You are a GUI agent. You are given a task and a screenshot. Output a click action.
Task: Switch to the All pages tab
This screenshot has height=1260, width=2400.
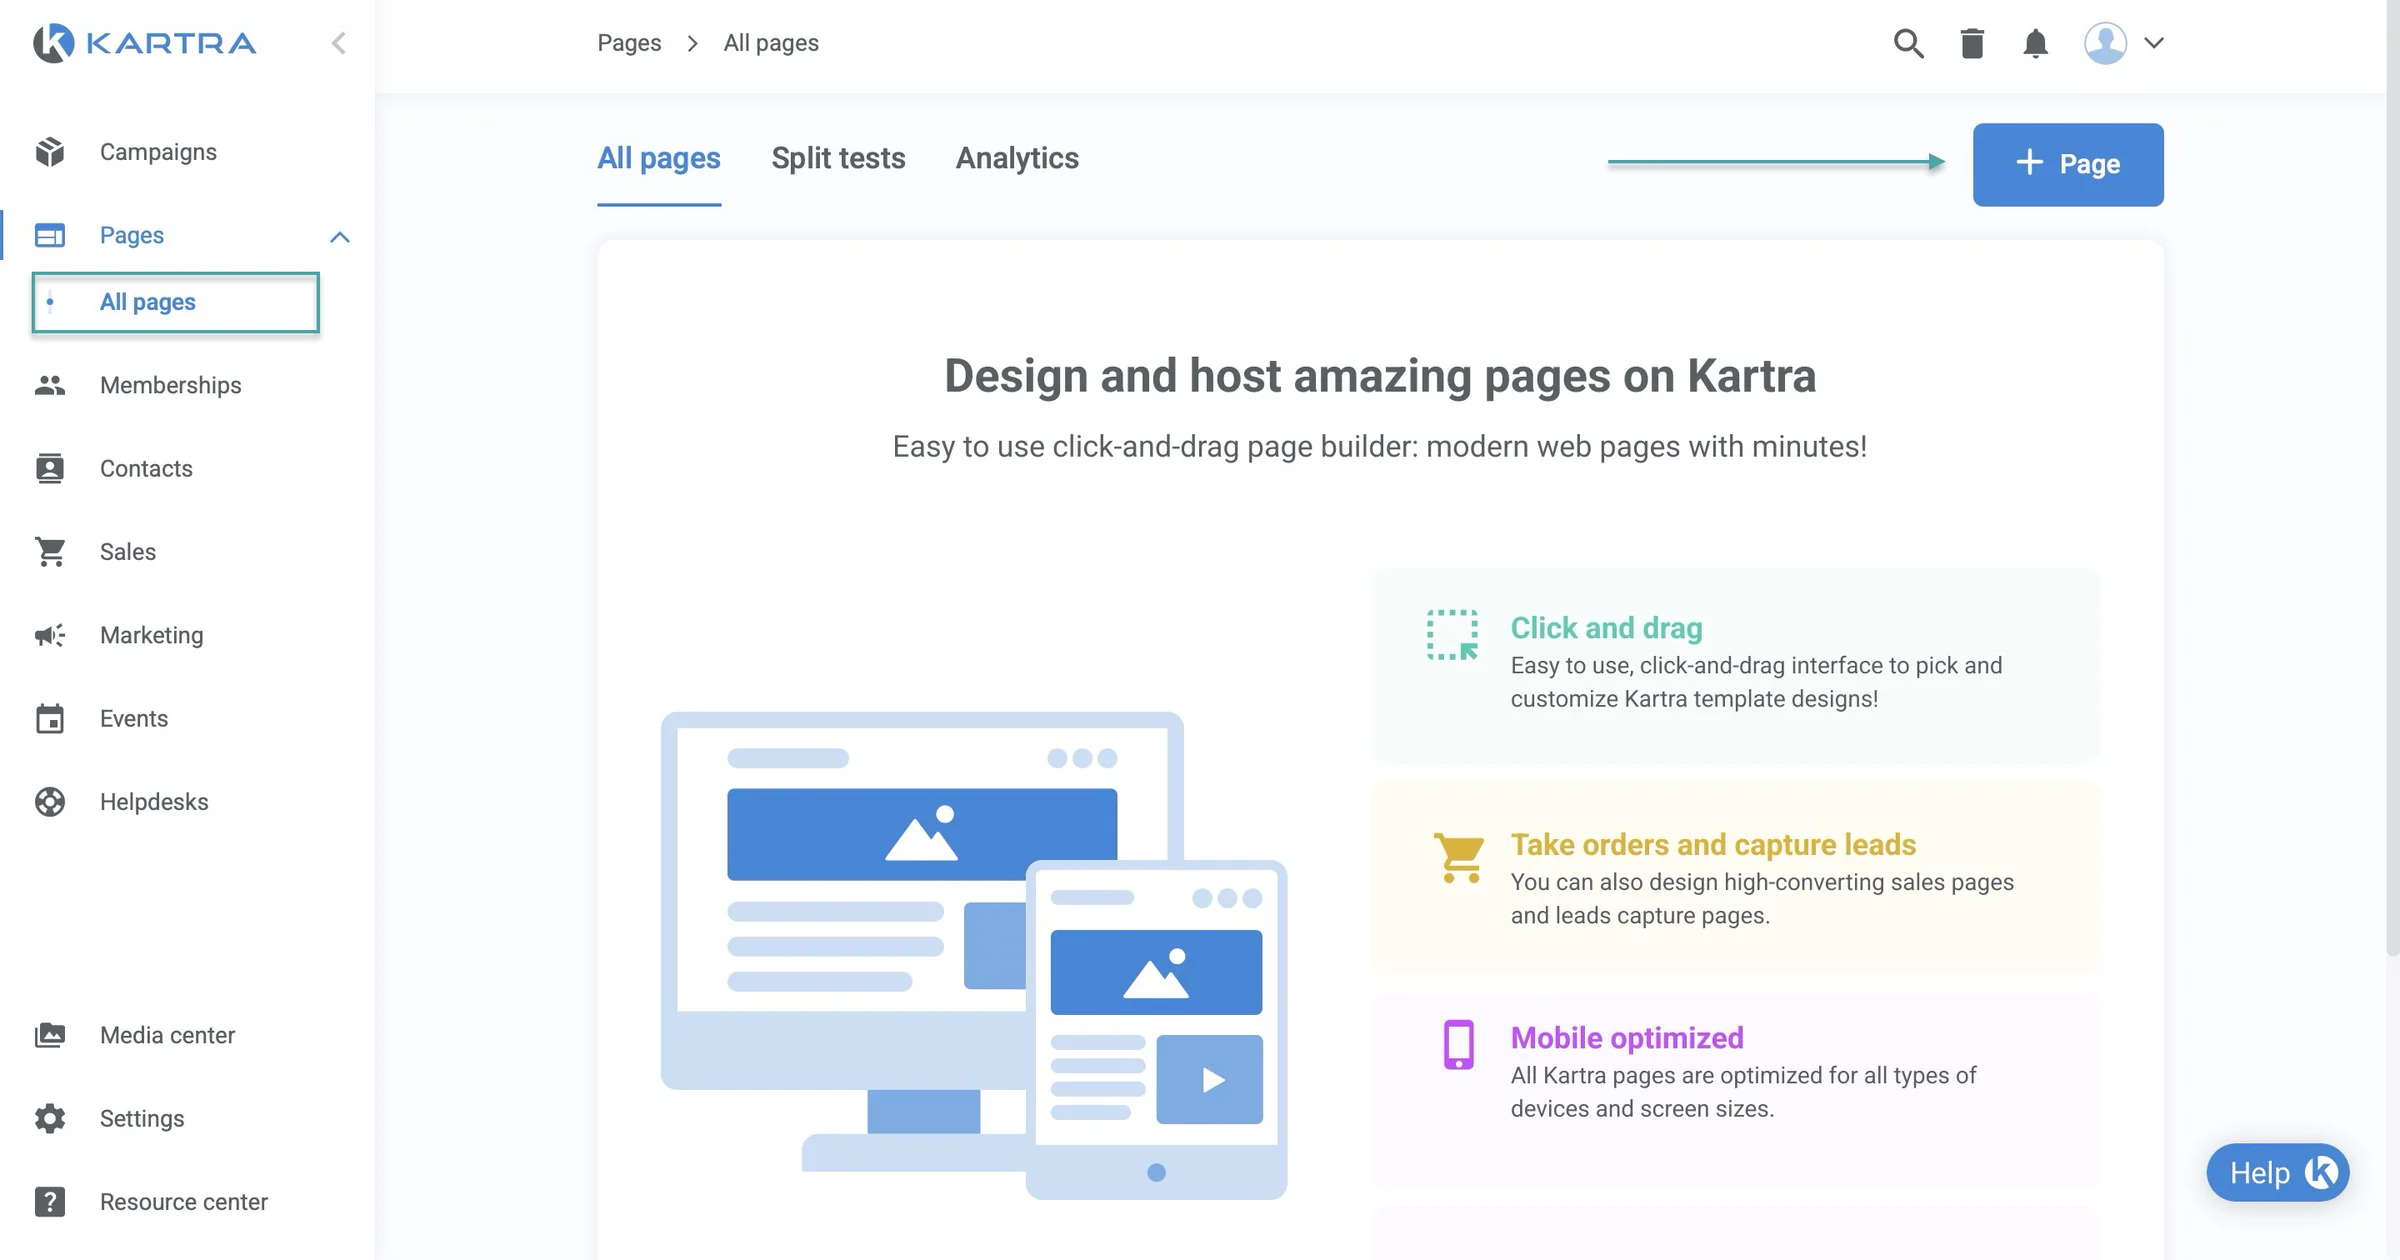point(659,159)
